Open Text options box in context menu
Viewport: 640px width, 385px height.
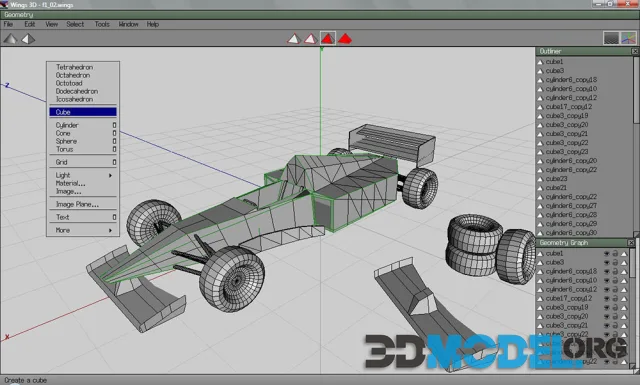(114, 217)
